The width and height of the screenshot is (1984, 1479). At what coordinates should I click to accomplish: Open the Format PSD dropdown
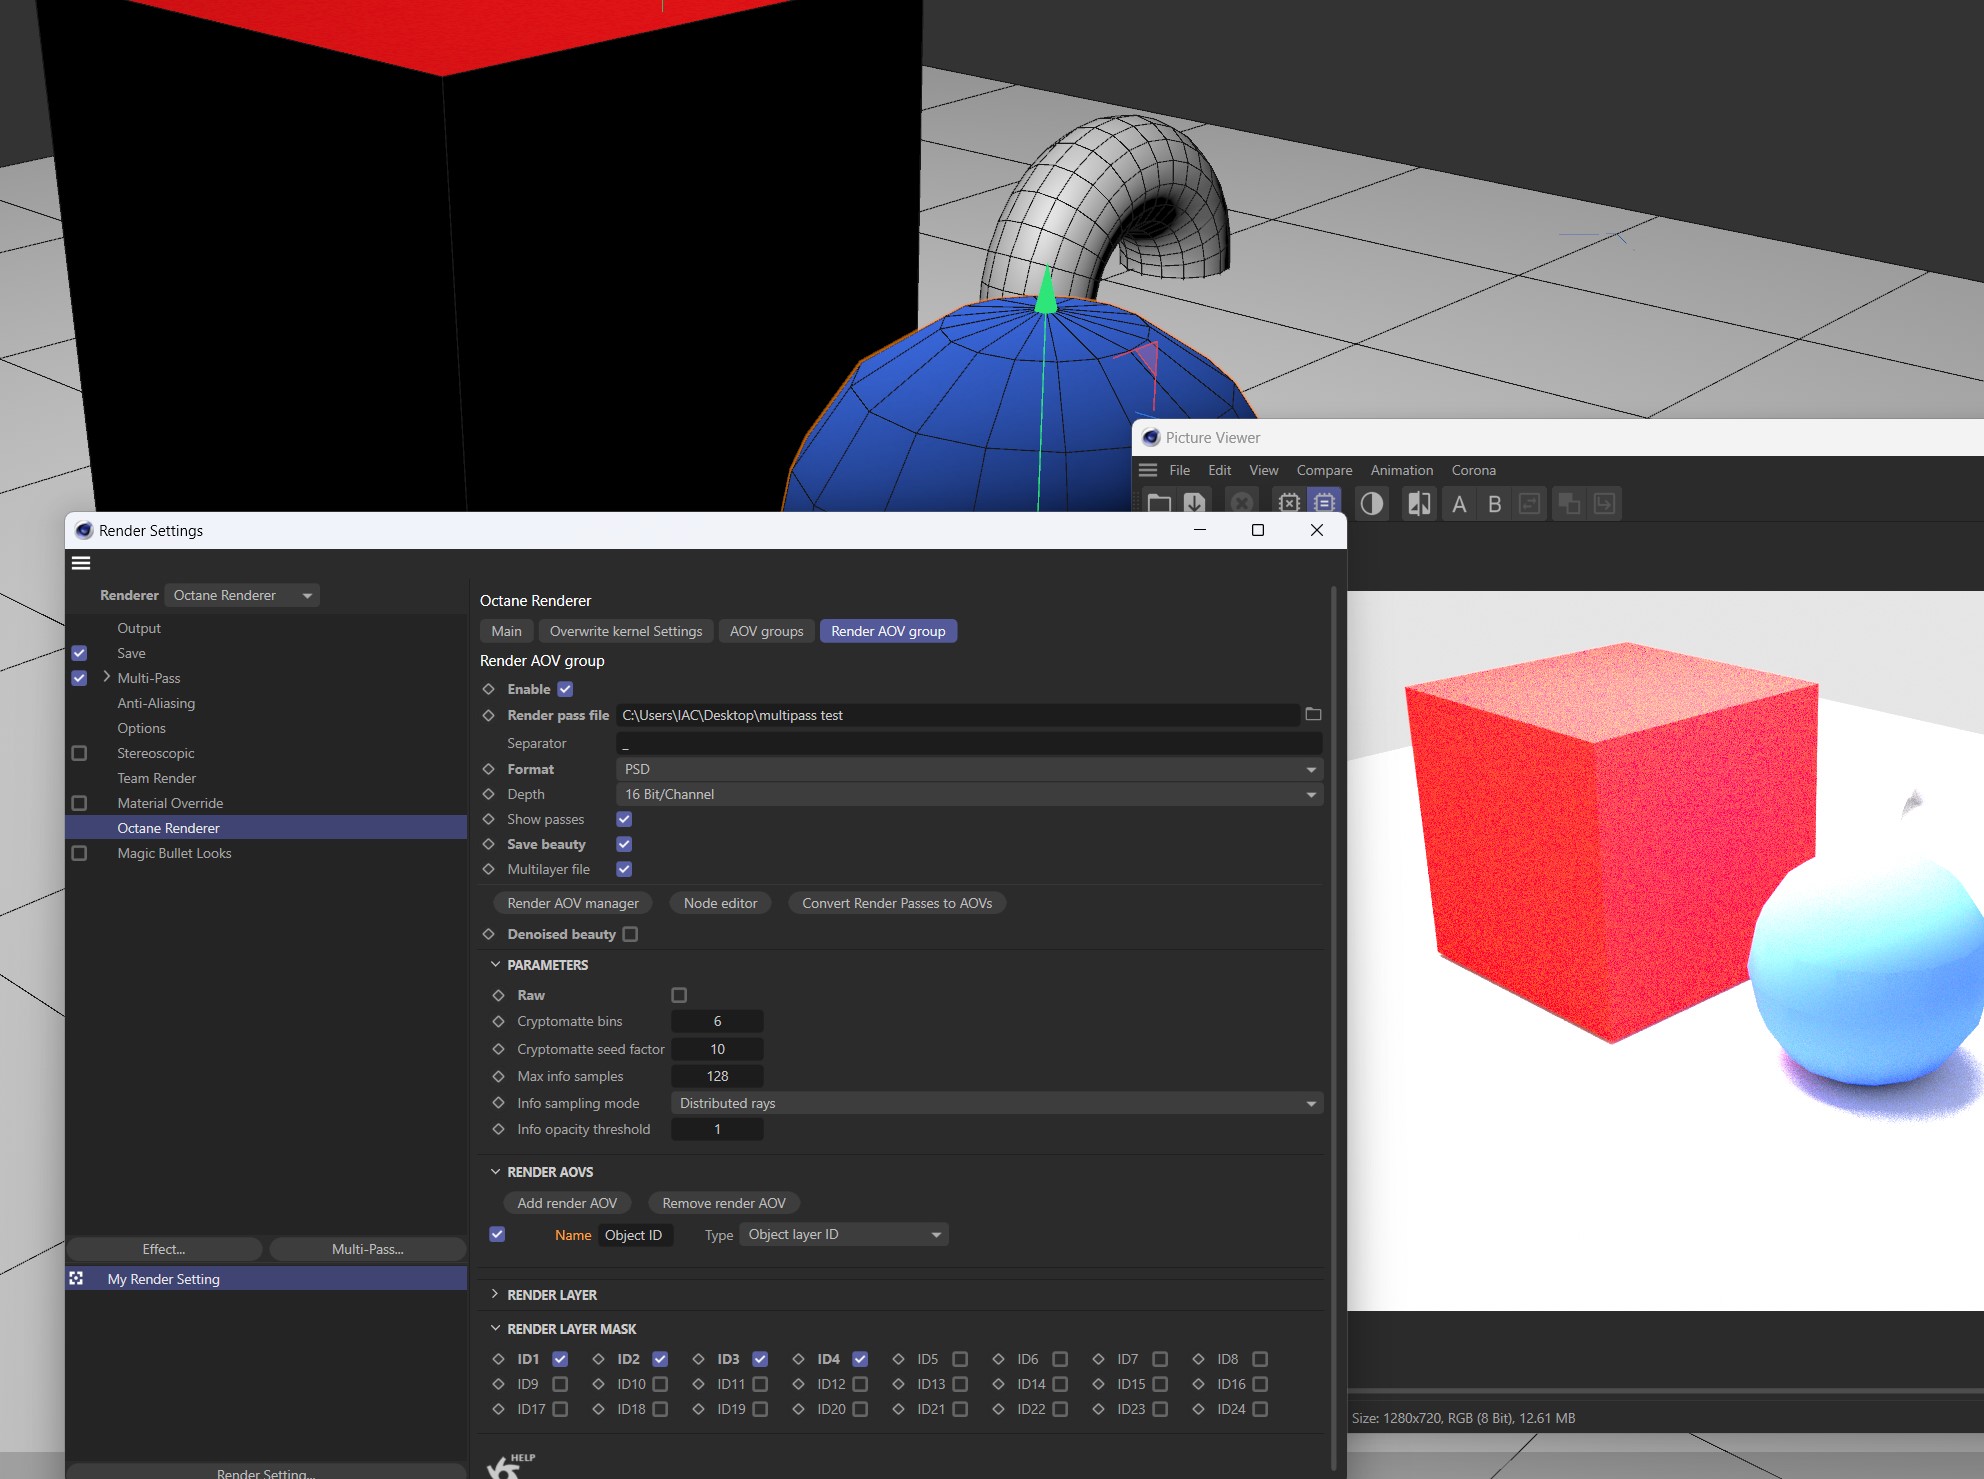(968, 769)
